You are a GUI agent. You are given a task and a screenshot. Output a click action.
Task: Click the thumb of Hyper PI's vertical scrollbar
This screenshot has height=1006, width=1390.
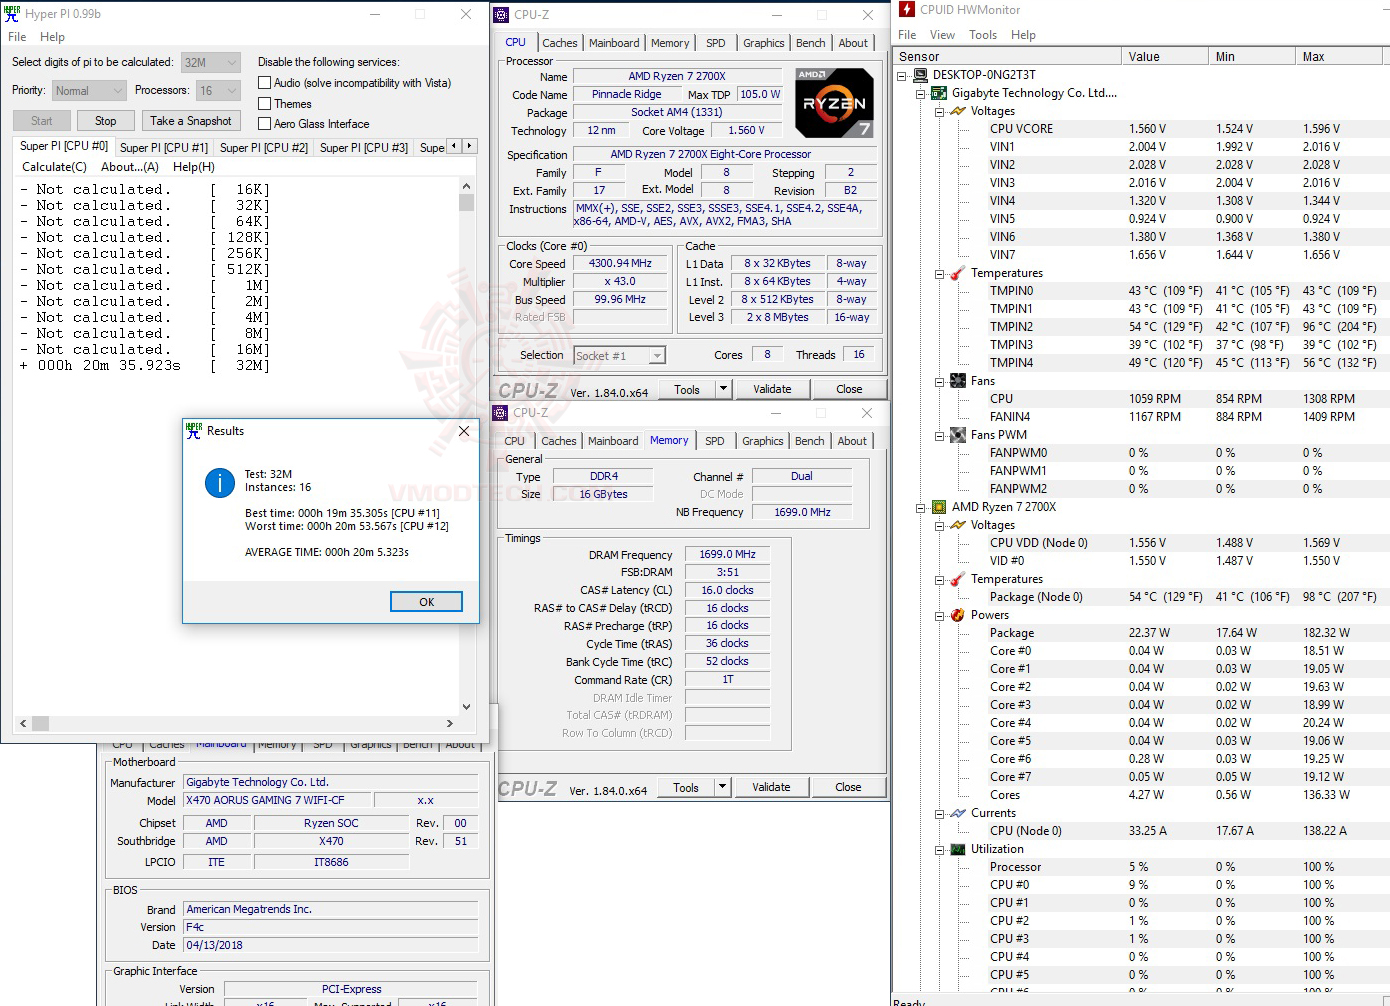click(466, 203)
